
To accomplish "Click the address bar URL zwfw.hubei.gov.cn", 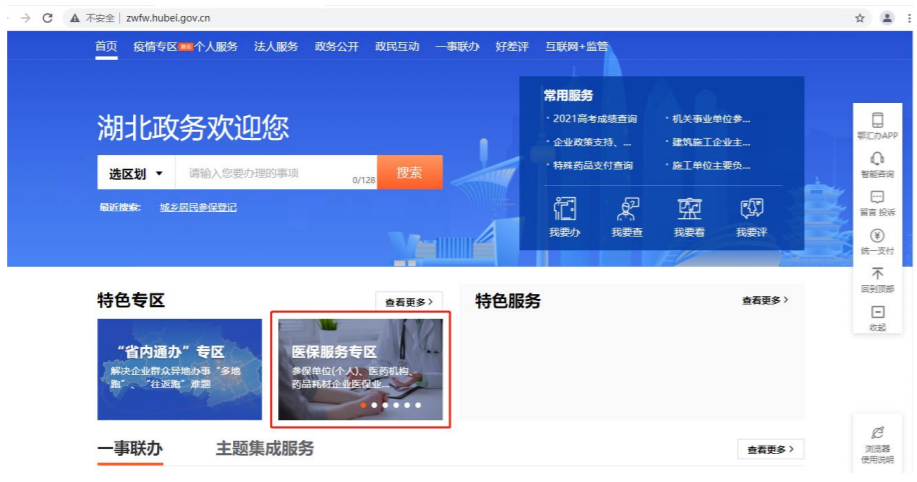I will click(x=168, y=18).
